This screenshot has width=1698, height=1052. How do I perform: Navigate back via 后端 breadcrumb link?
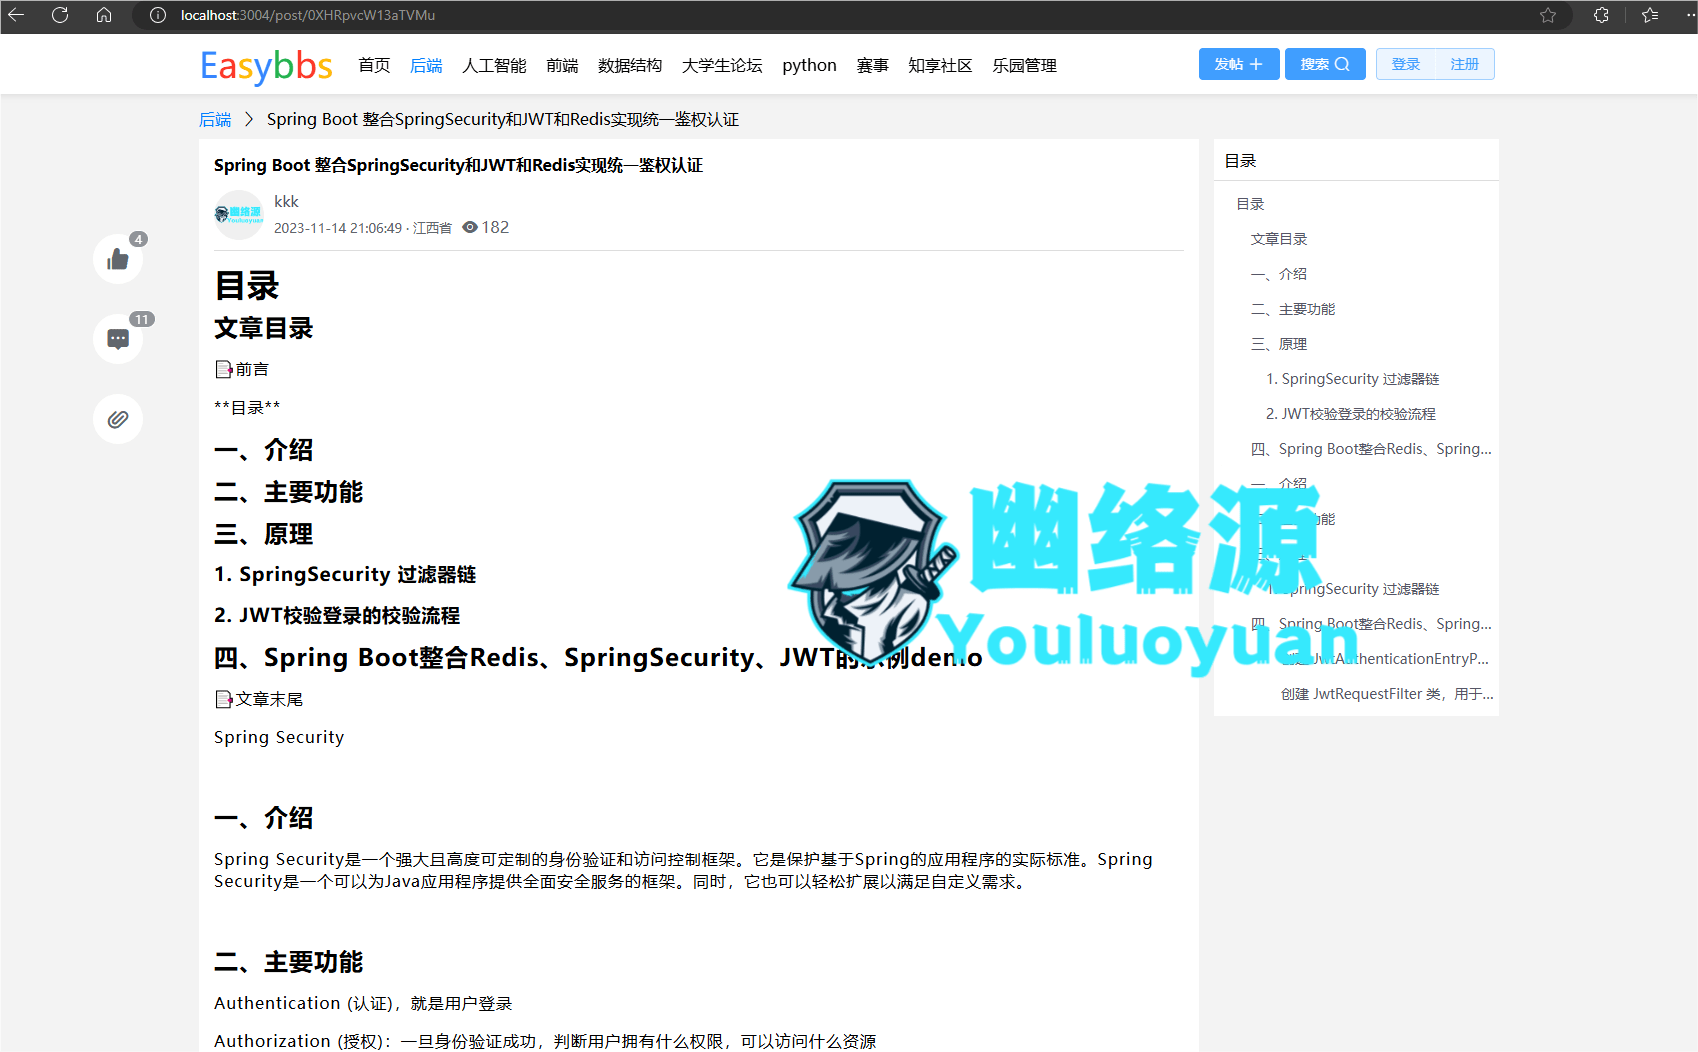(x=214, y=119)
